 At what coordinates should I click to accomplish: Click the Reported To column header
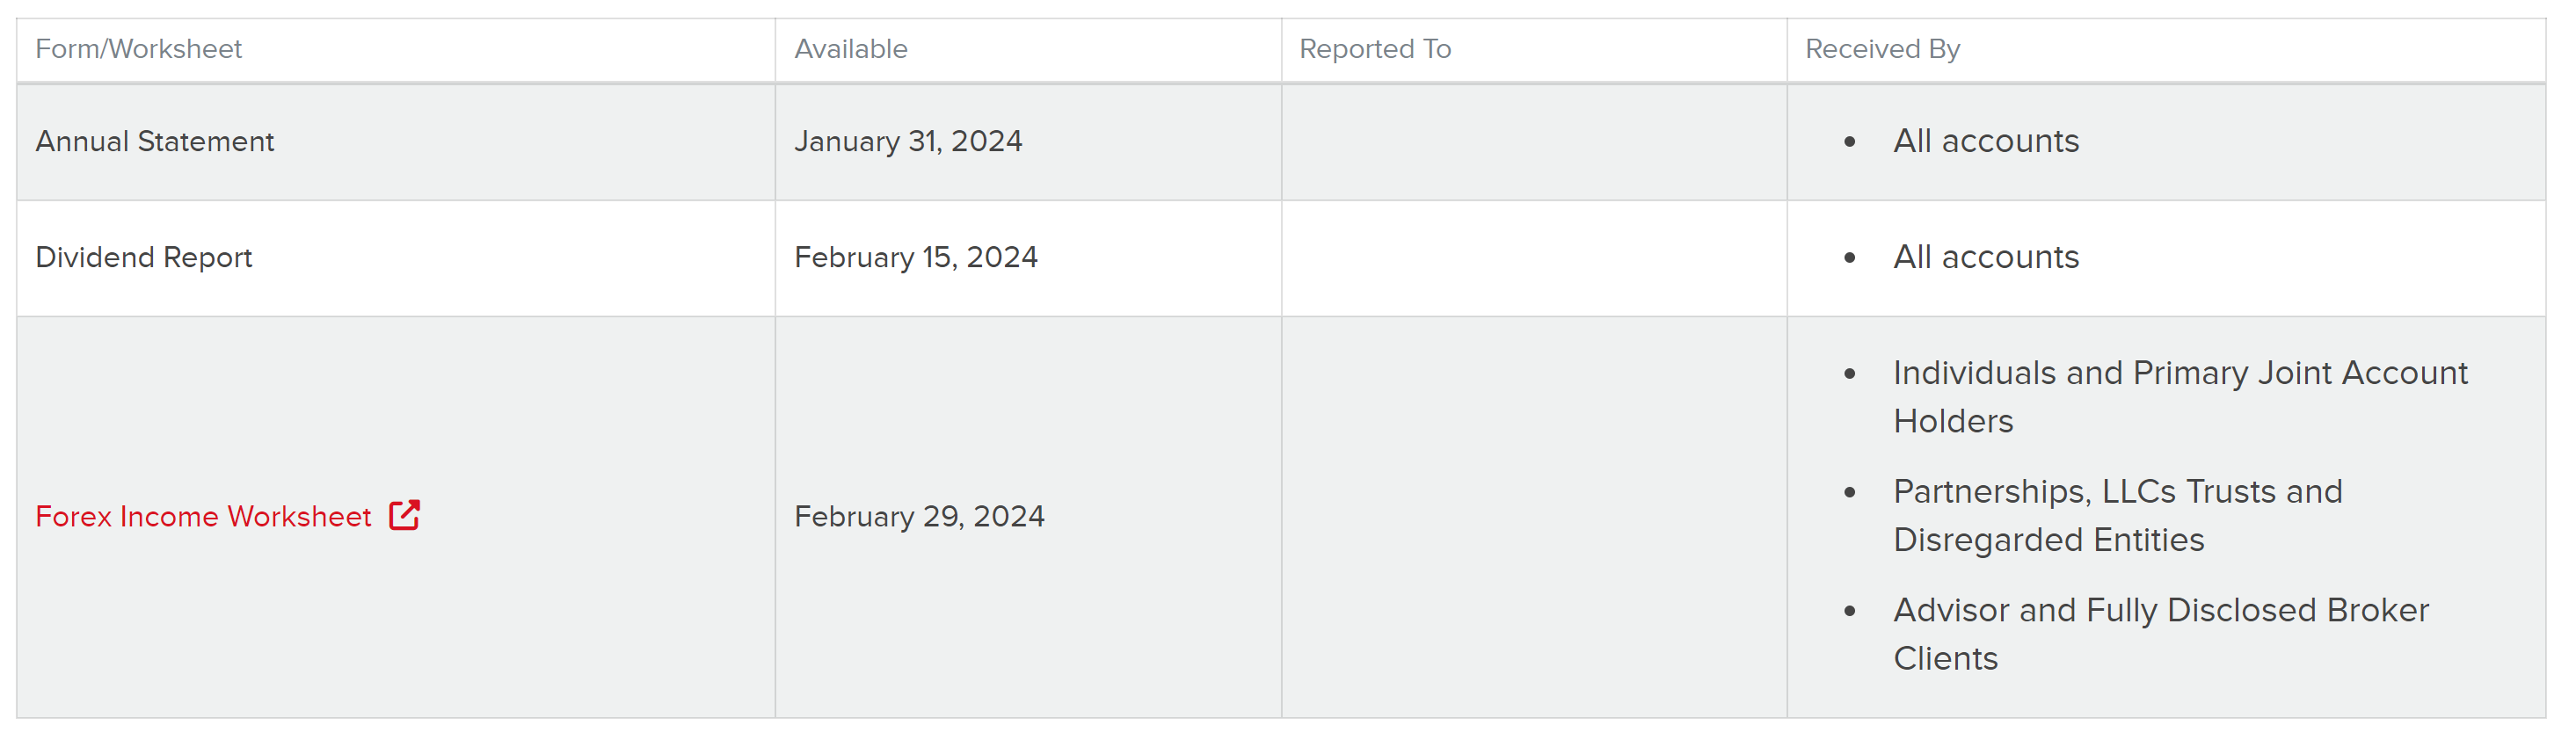(1375, 49)
